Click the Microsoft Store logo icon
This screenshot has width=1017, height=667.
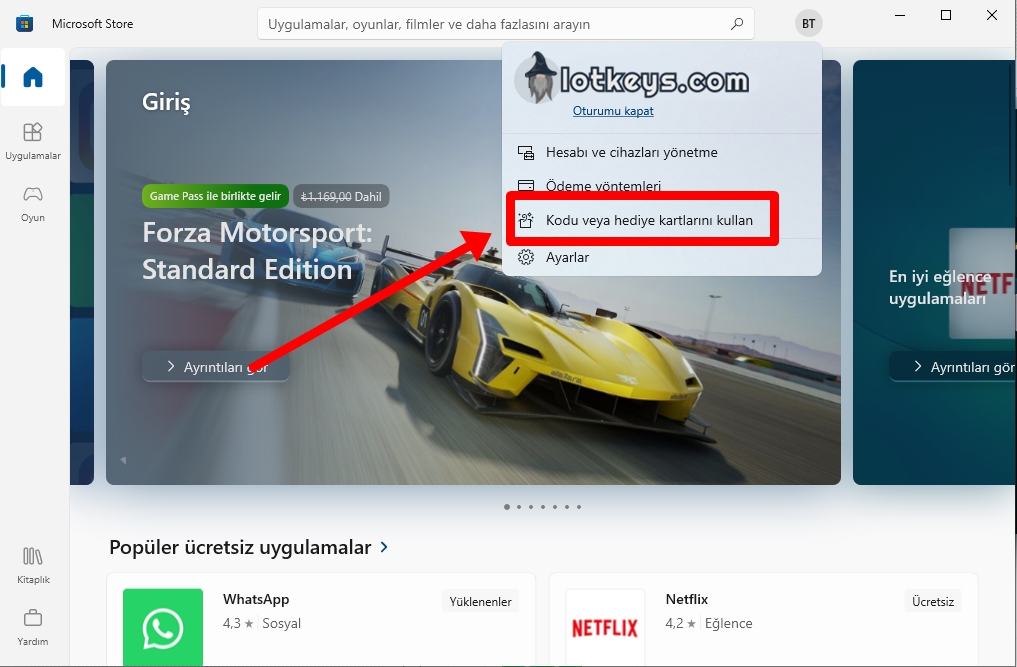point(25,24)
